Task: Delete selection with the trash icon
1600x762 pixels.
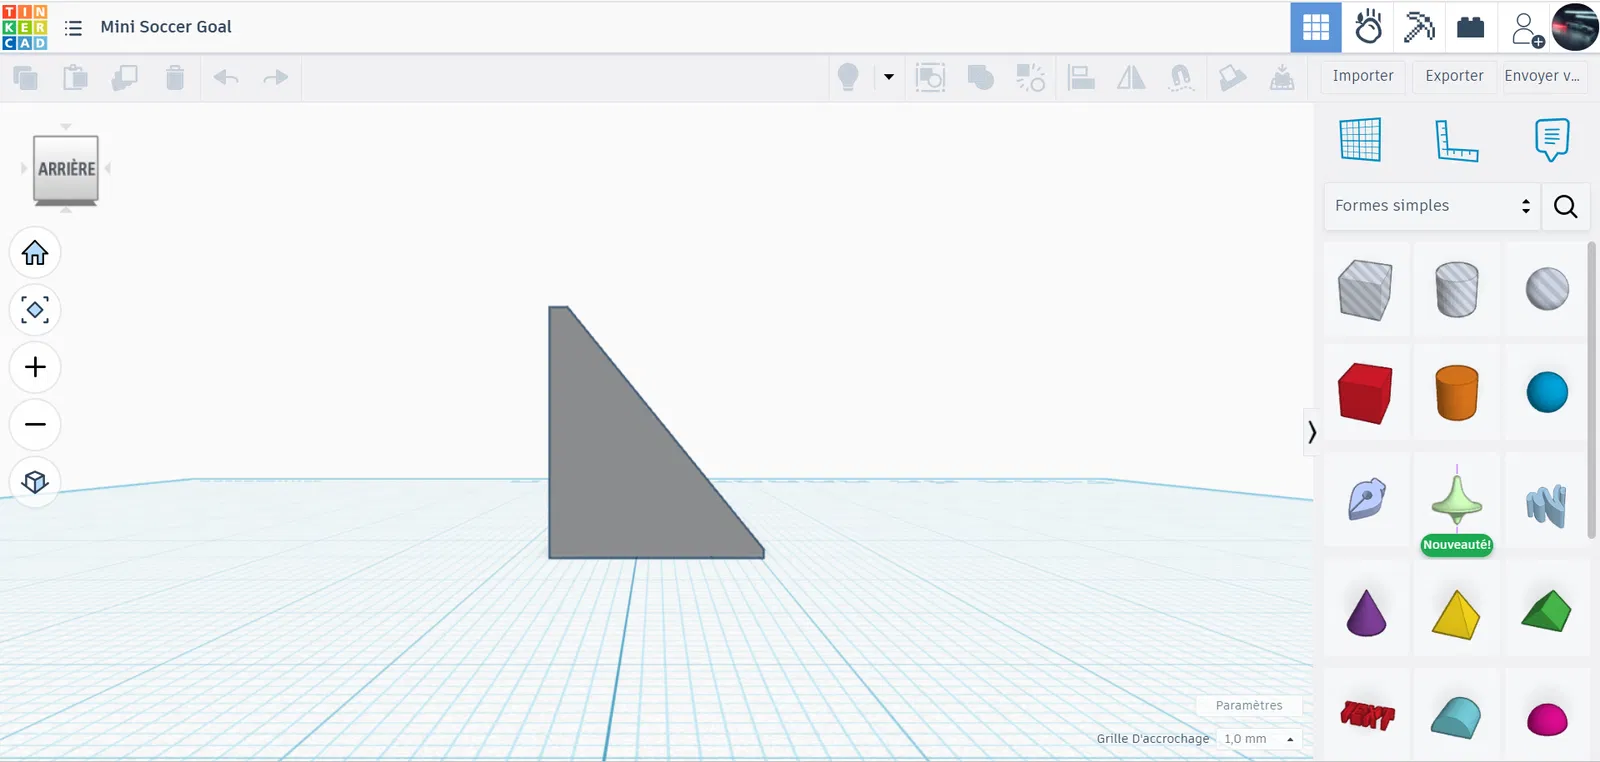Action: point(175,77)
